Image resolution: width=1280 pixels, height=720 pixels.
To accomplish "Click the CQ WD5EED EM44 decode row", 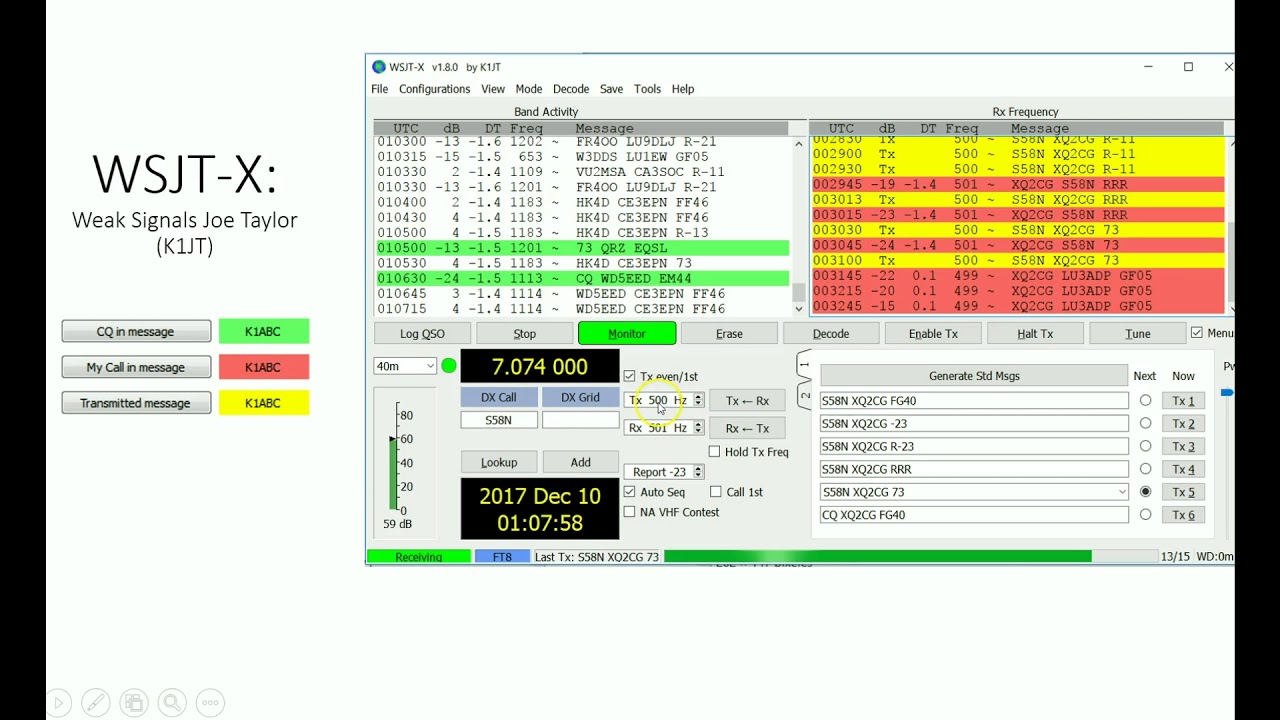I will pyautogui.click(x=583, y=279).
